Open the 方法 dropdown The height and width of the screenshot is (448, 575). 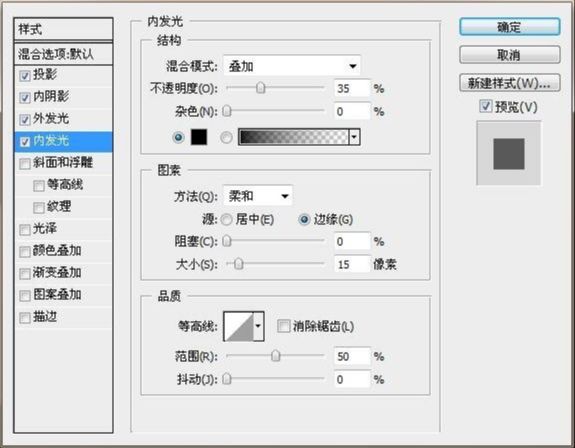(x=258, y=196)
